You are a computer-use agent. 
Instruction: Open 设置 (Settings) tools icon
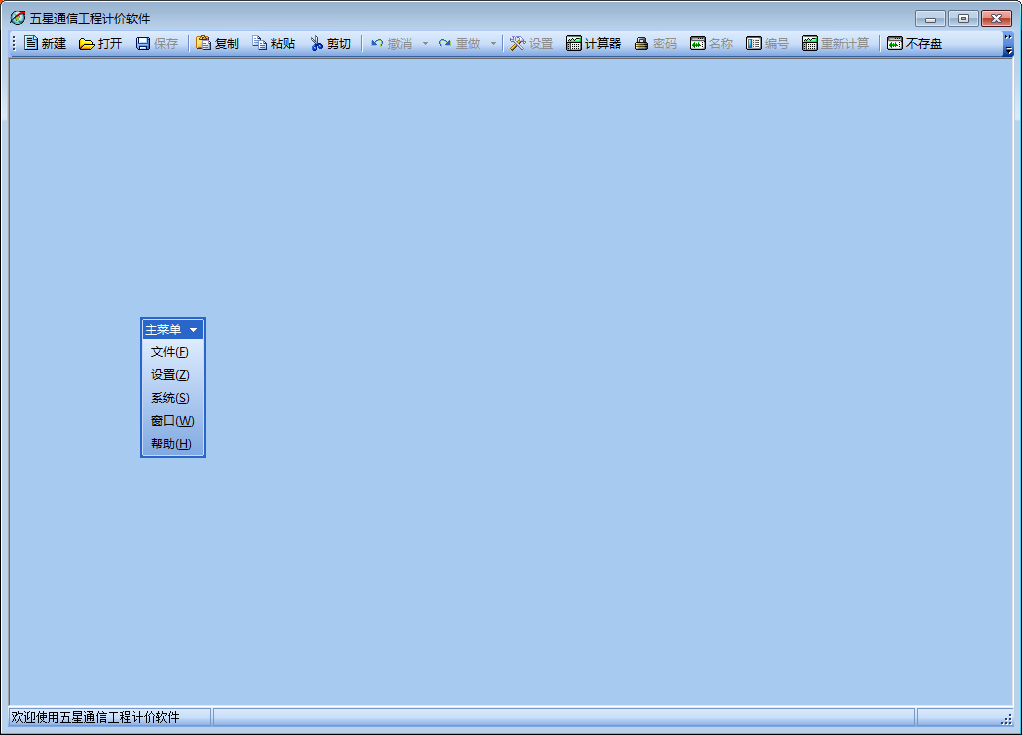tap(518, 43)
